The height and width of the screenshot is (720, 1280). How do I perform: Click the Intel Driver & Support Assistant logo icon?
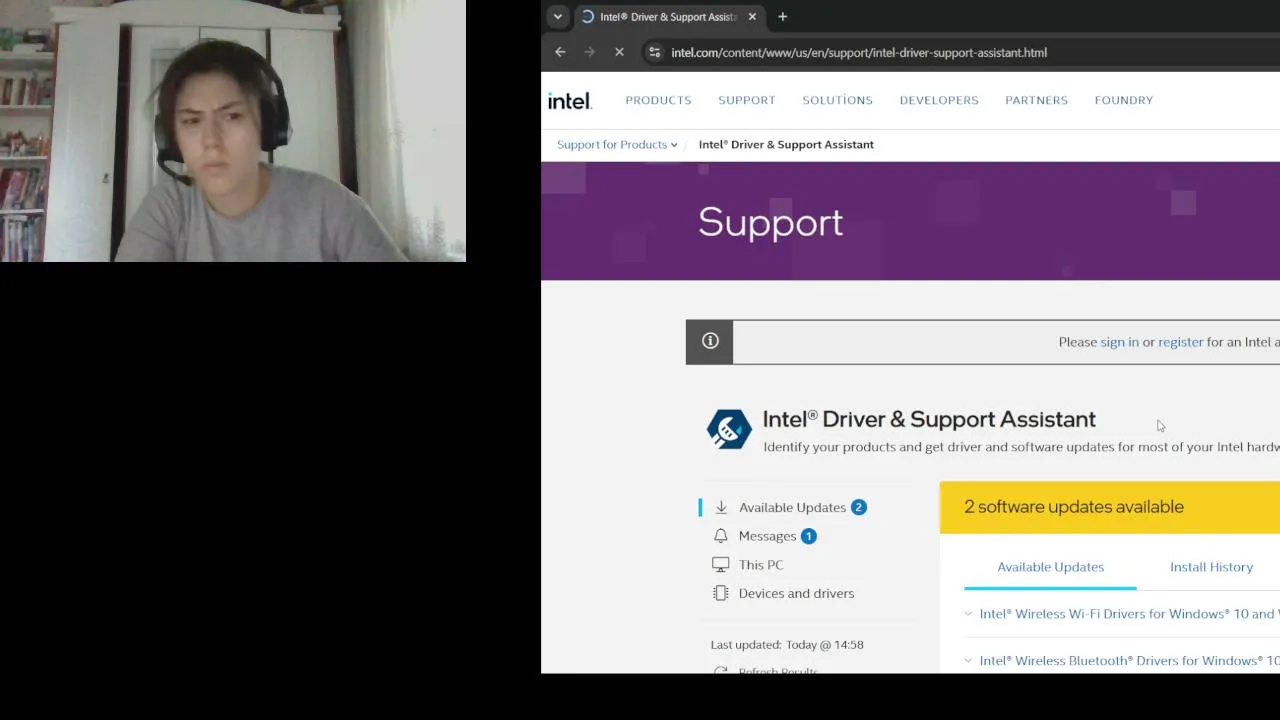[729, 429]
